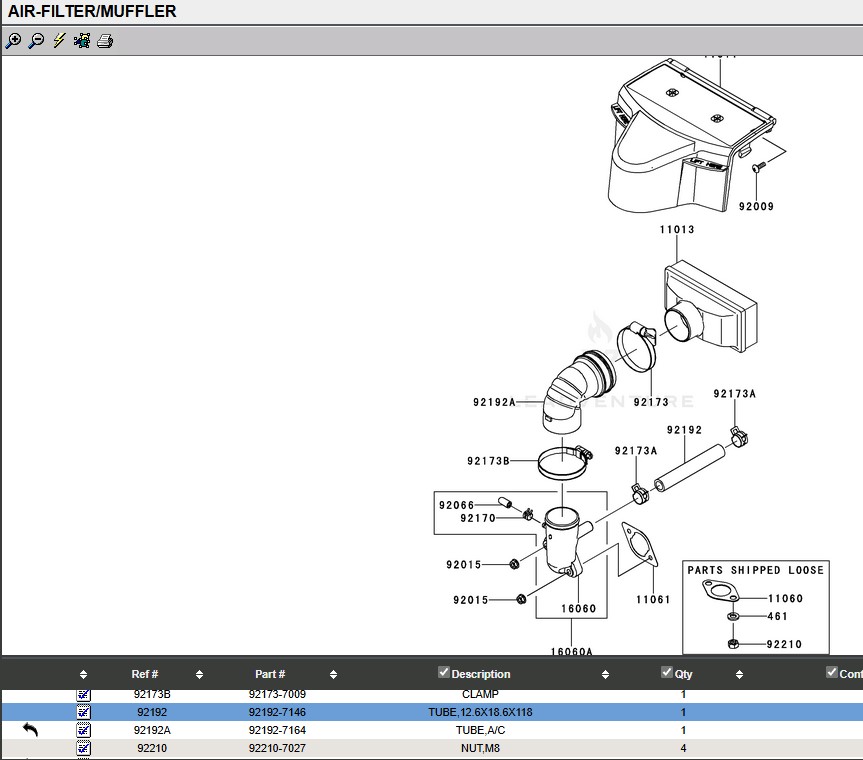Click the Part # column header
The height and width of the screenshot is (760, 863).
pos(270,674)
